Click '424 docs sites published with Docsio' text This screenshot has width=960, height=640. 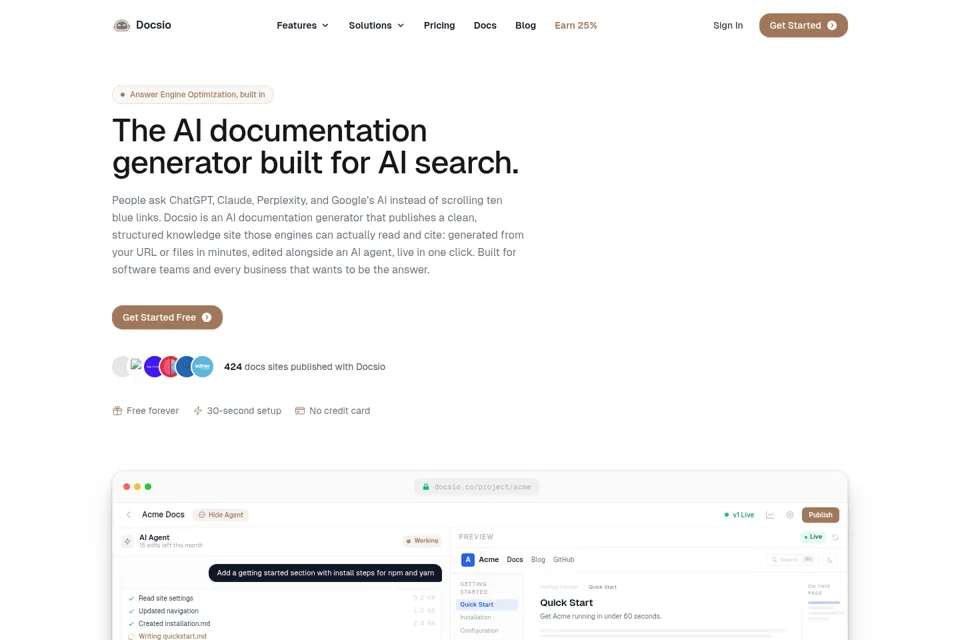(x=304, y=367)
